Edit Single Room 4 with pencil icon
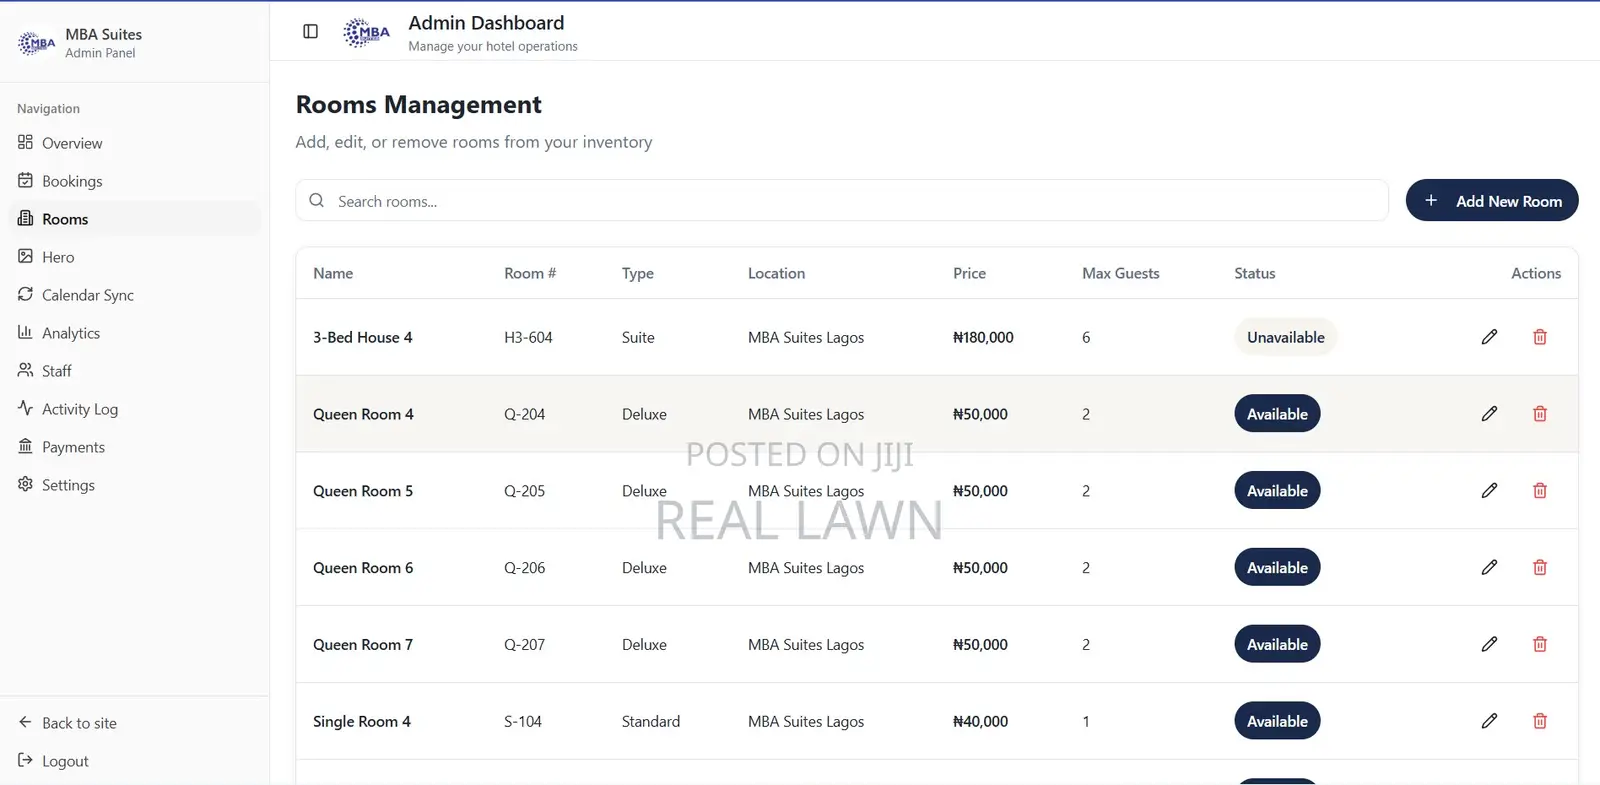The width and height of the screenshot is (1600, 785). [1489, 721]
